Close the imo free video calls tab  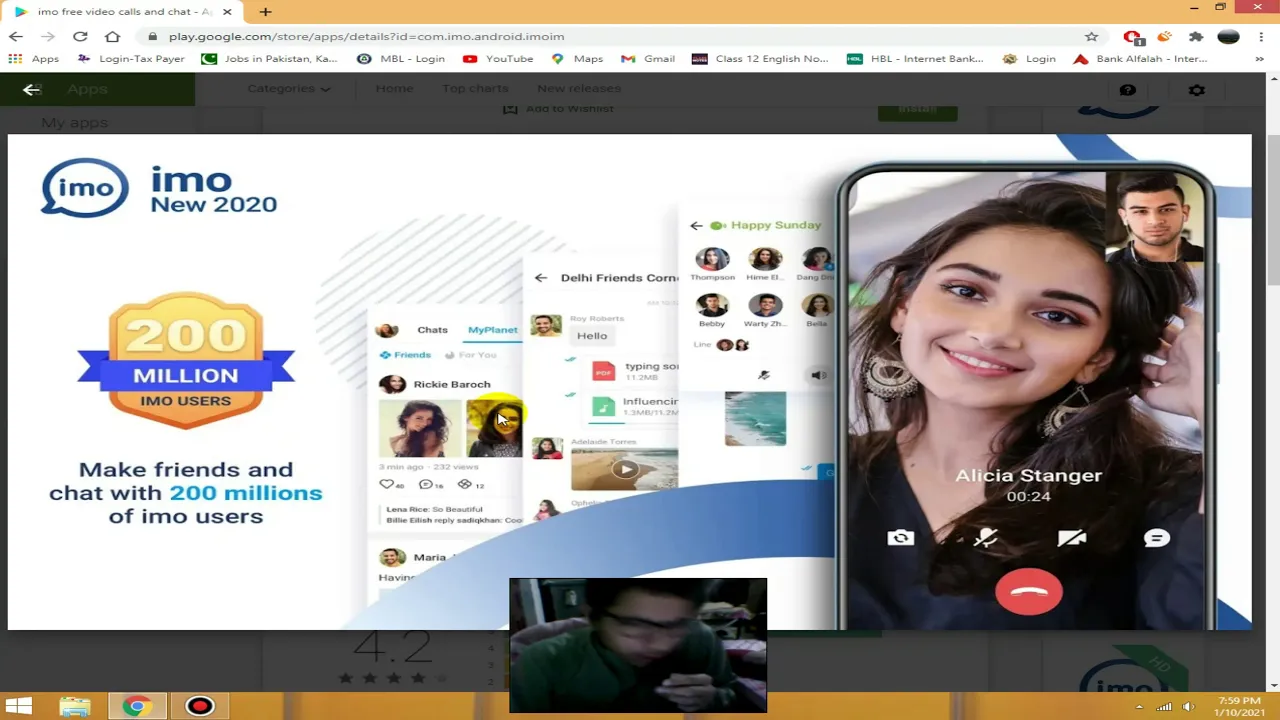(x=227, y=12)
